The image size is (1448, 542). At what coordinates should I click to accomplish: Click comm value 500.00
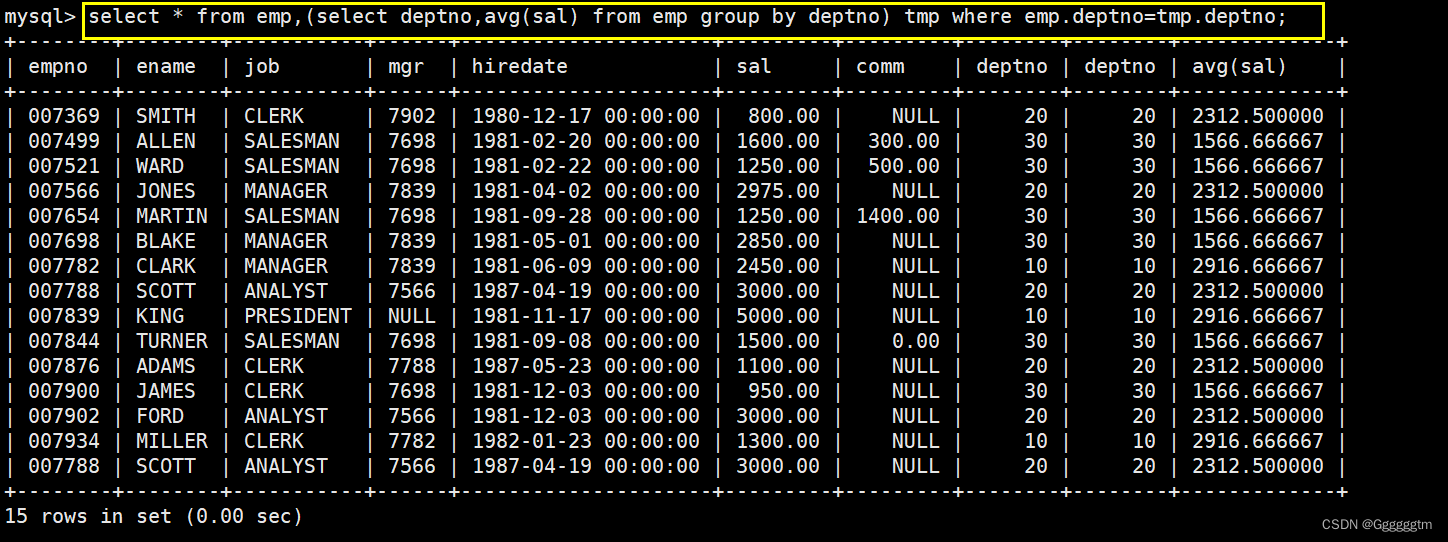(904, 166)
